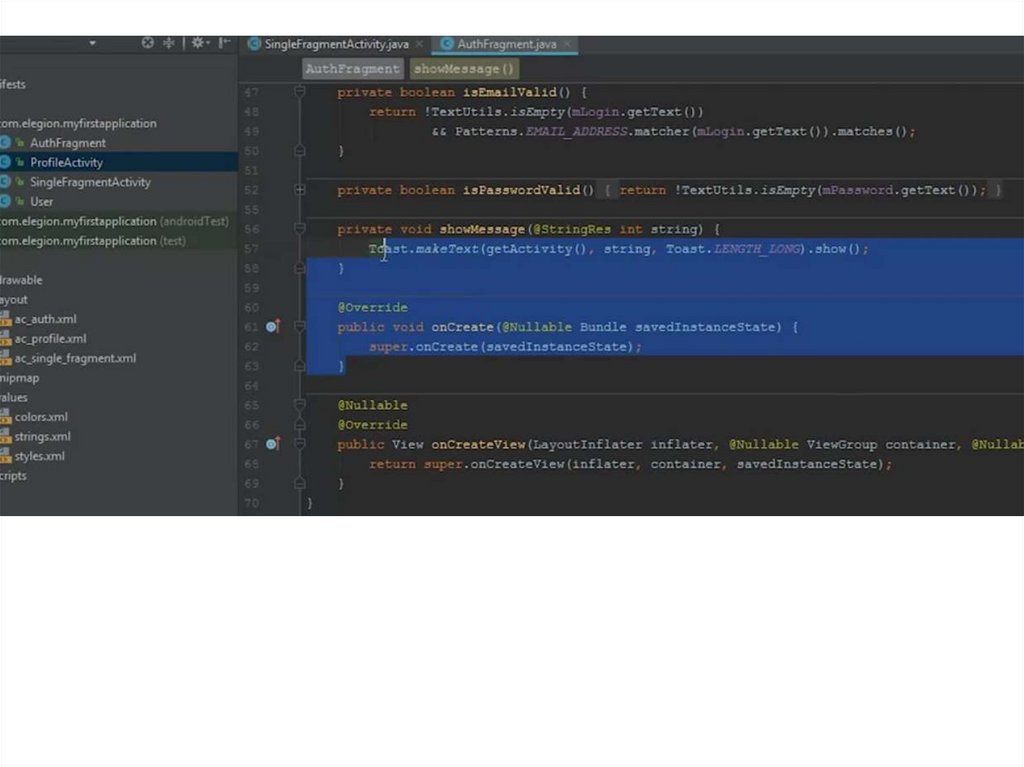Collapse the onCreate method fold on line 61
Viewport: 1024px width, 767px height.
tap(300, 327)
